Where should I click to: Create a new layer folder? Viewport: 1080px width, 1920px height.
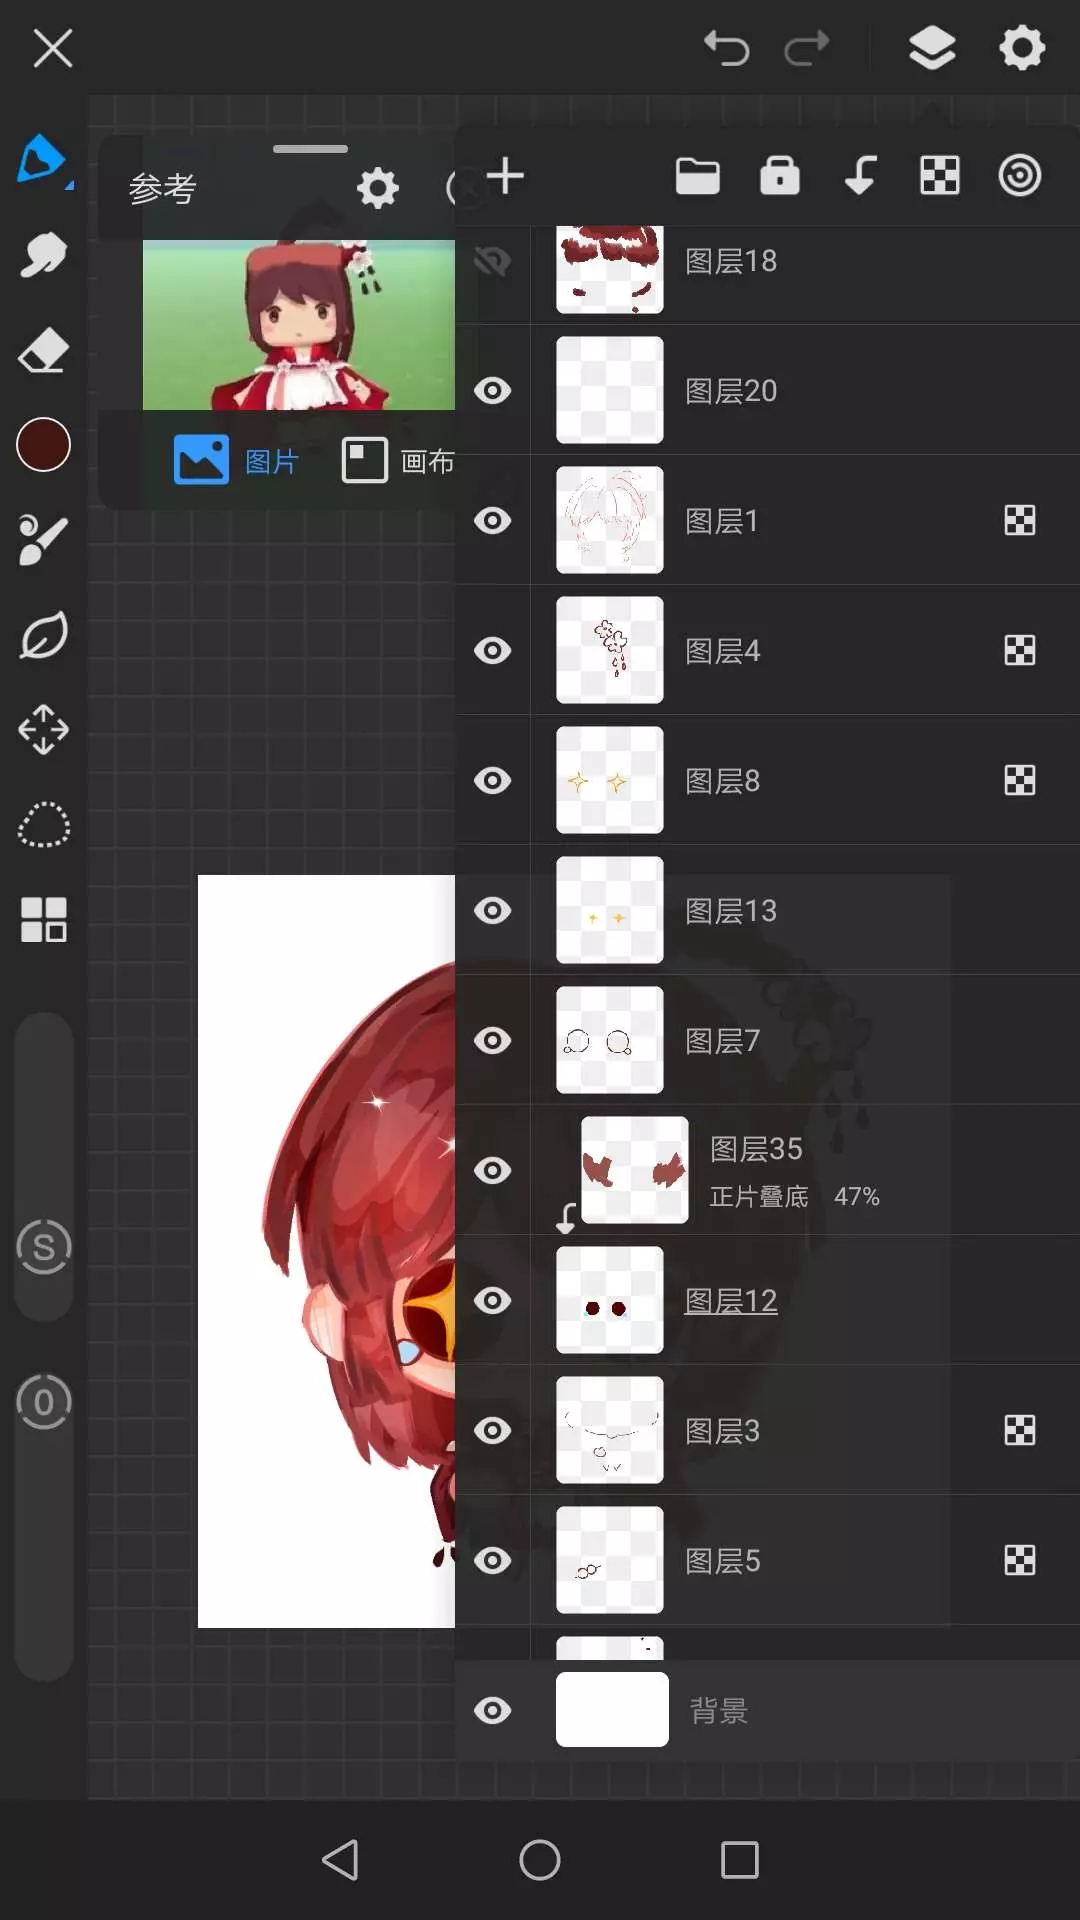tap(697, 176)
